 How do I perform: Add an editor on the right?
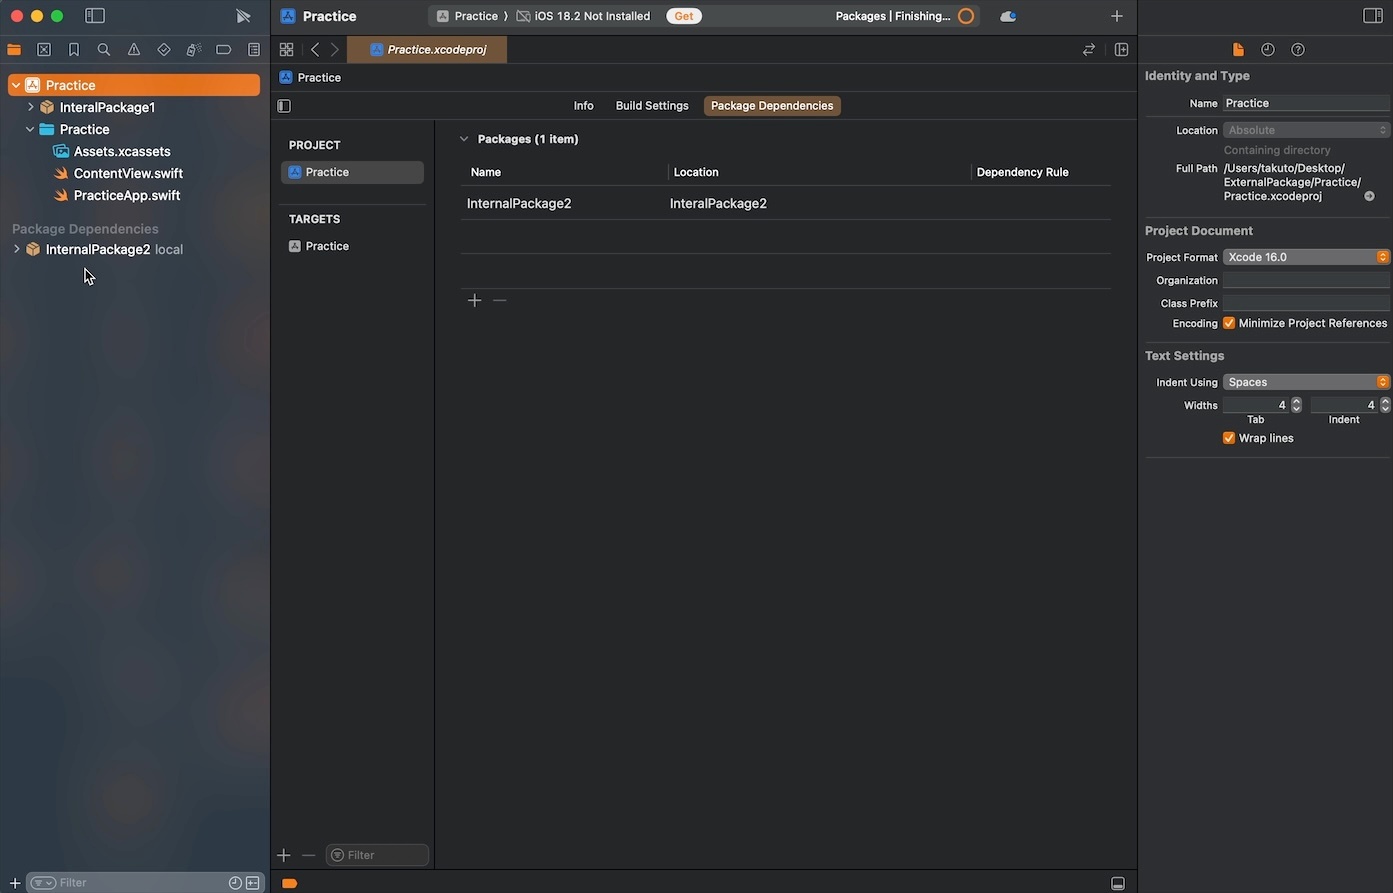[1121, 49]
